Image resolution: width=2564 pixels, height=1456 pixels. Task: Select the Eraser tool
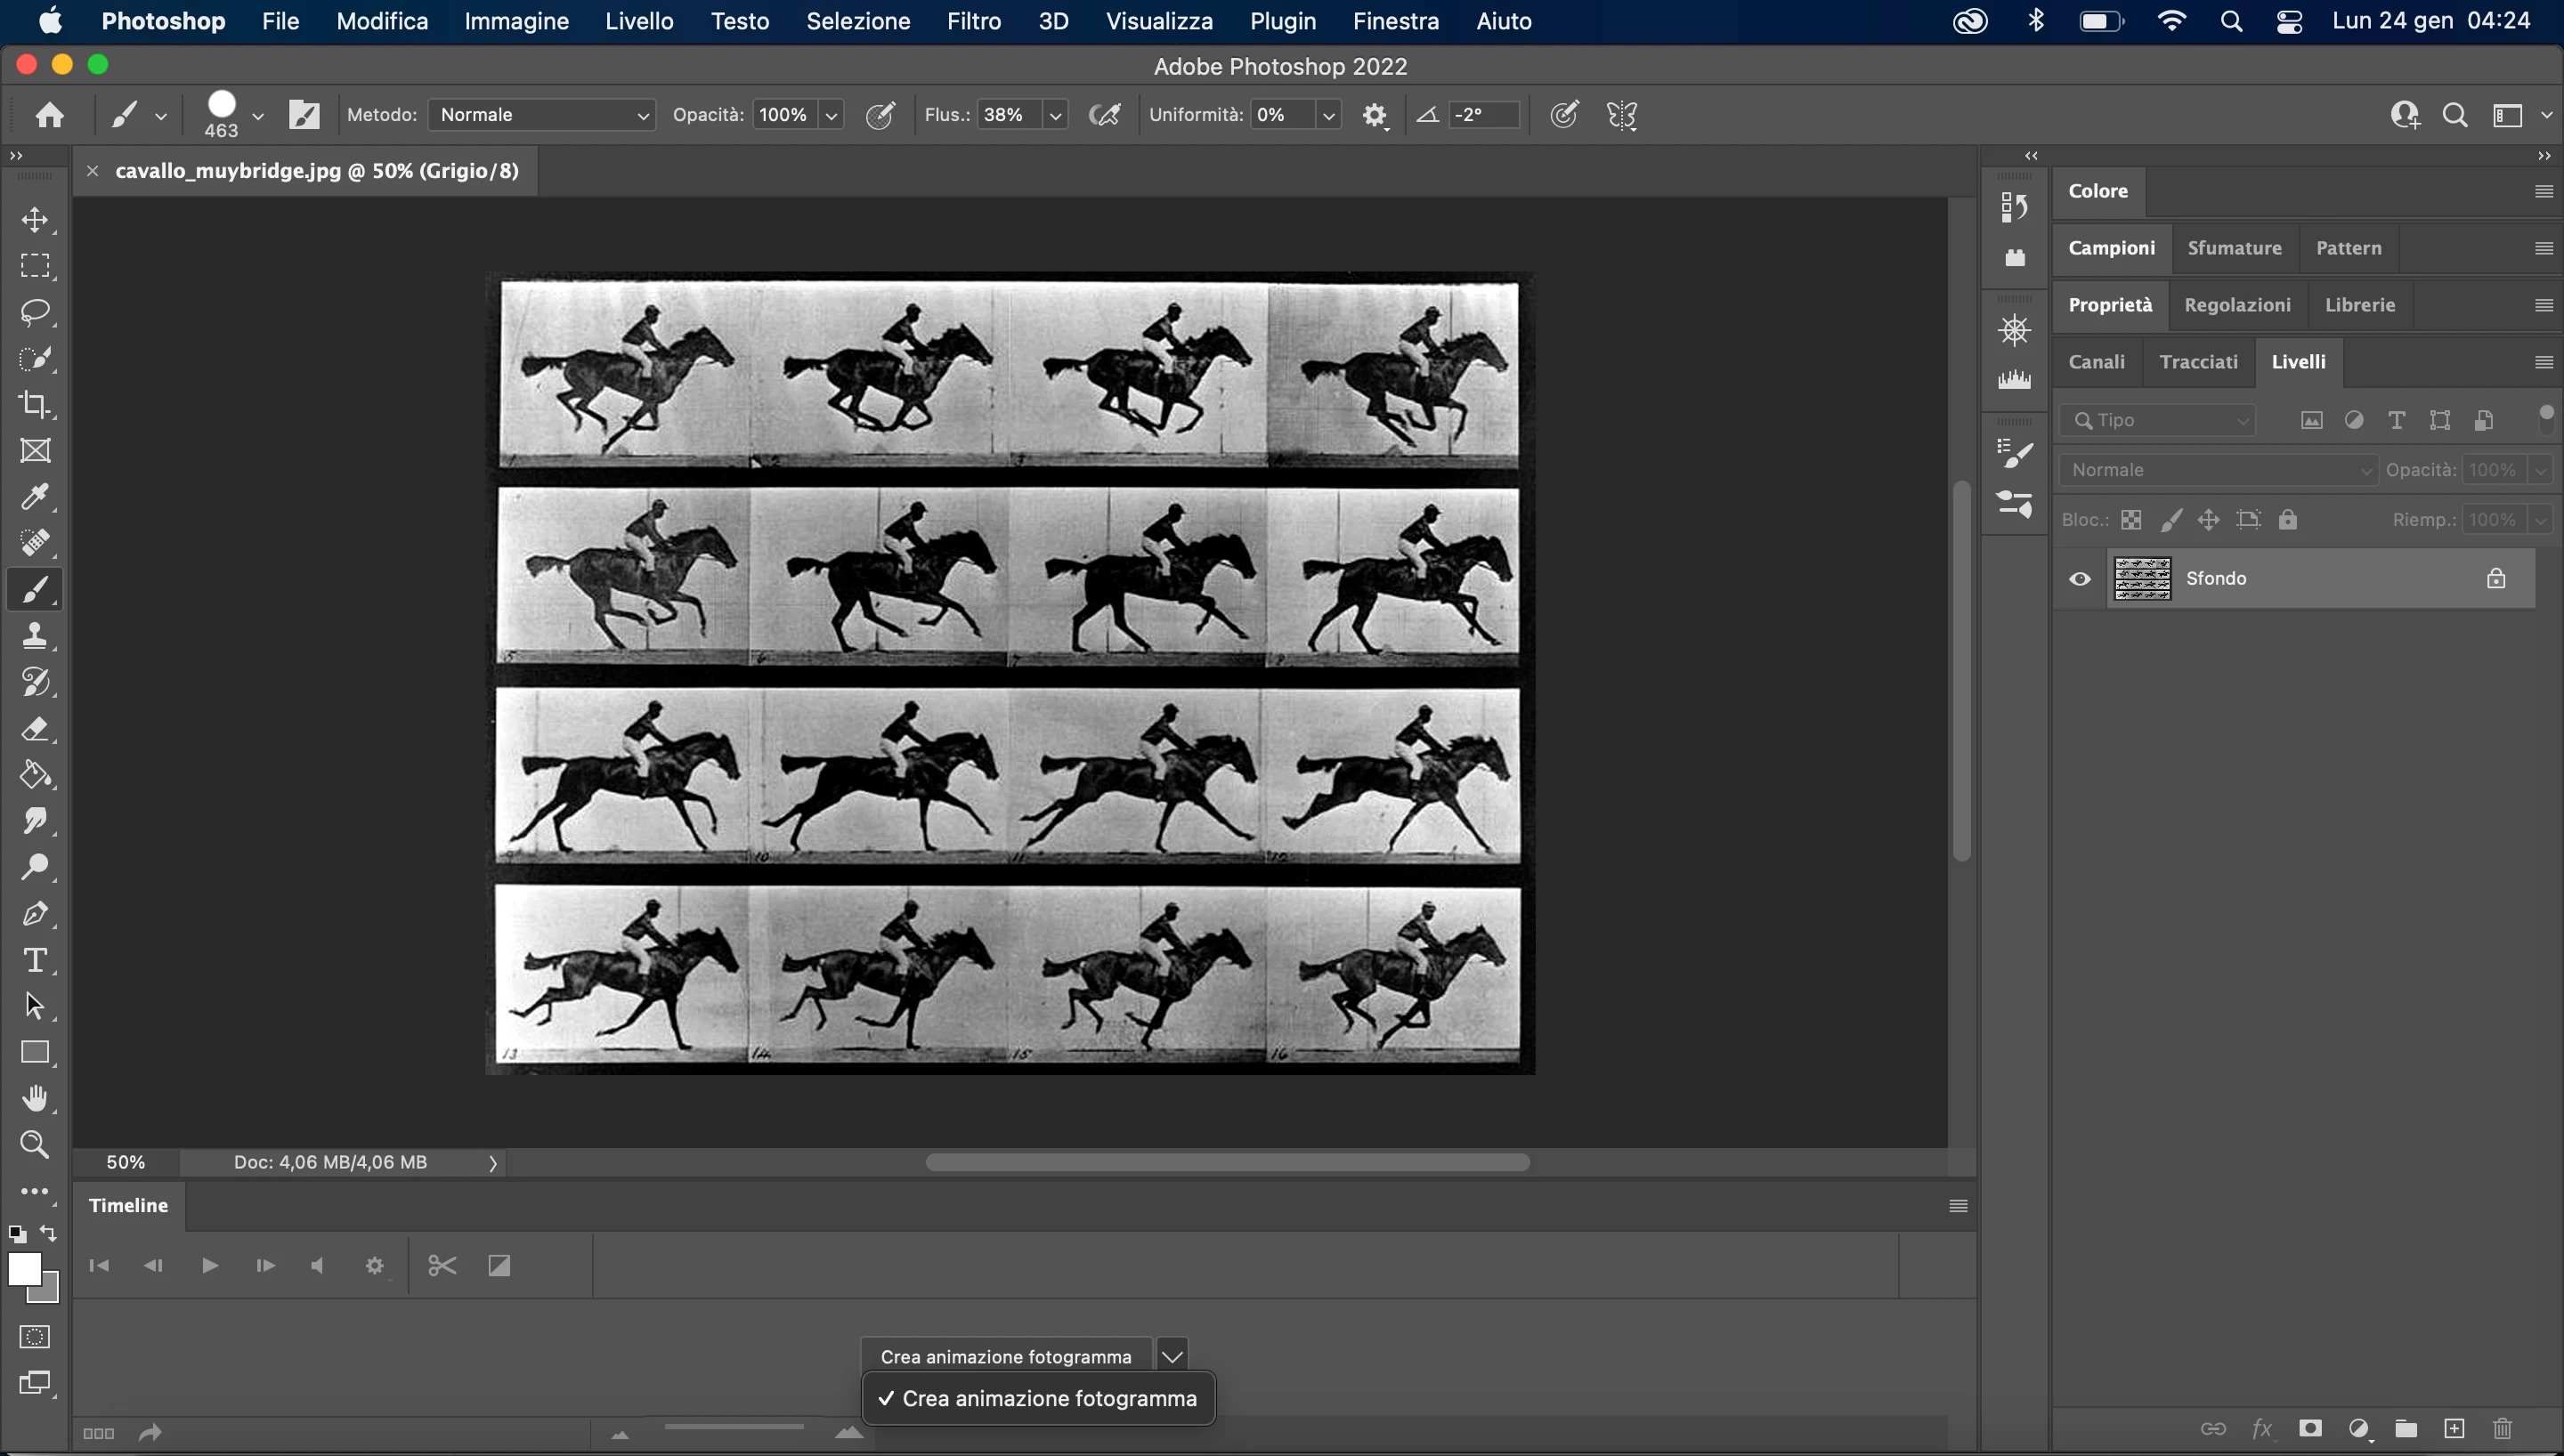(35, 729)
